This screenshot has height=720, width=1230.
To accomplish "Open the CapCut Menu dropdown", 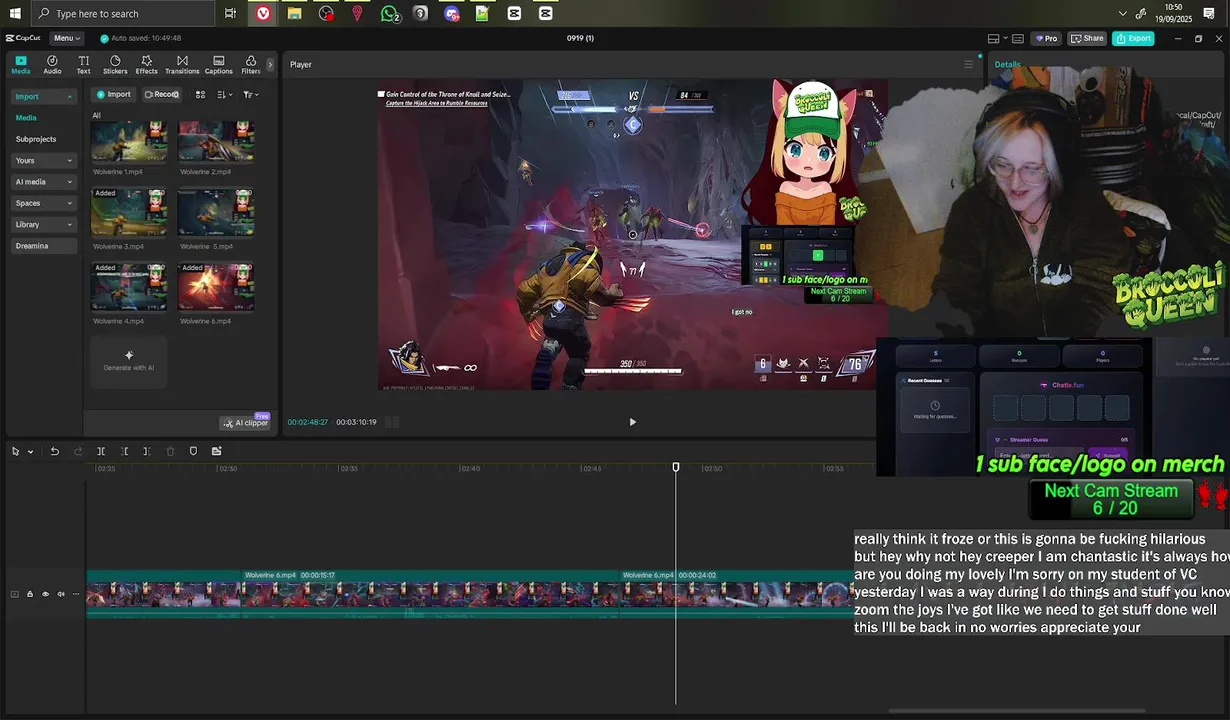I will click(66, 38).
